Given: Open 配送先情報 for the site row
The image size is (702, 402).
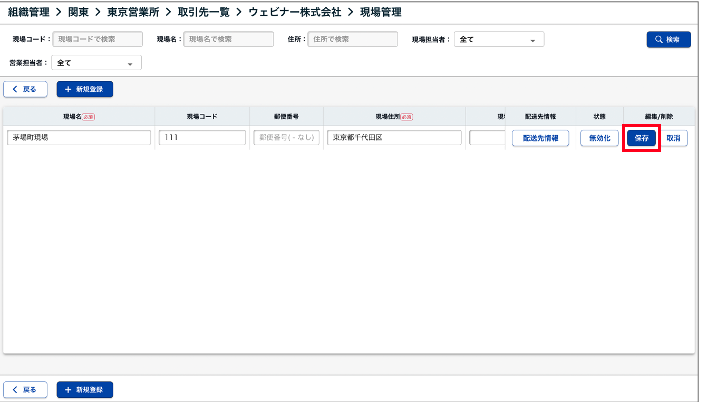Looking at the screenshot, I should click(540, 138).
